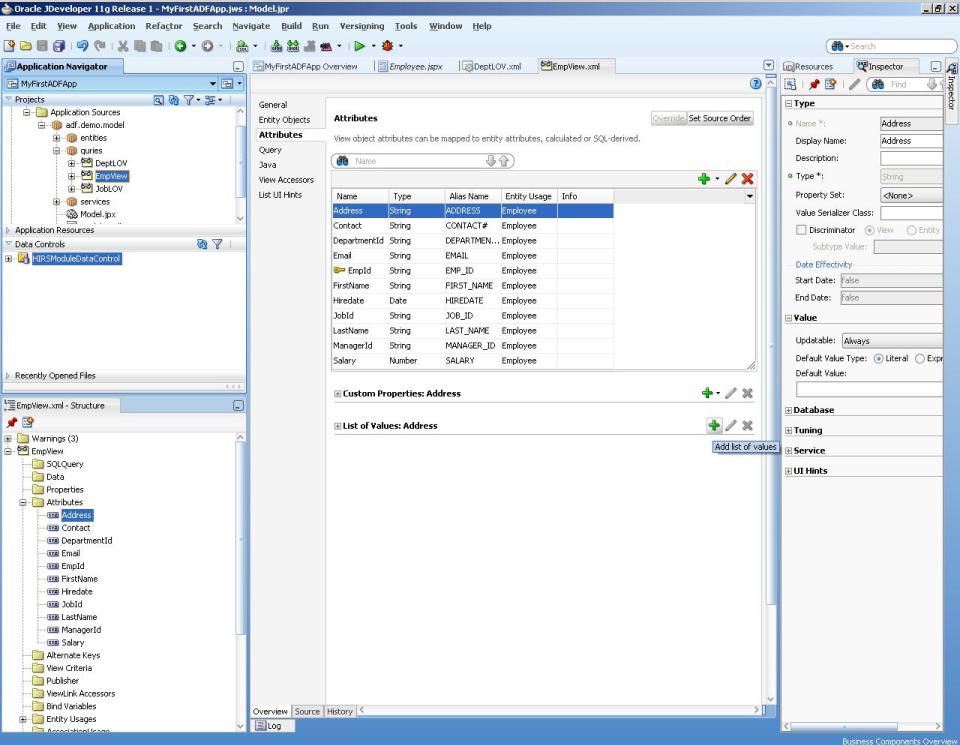Viewport: 960px width, 745px height.
Task: Select the Literal default value type radio button
Action: coord(880,358)
